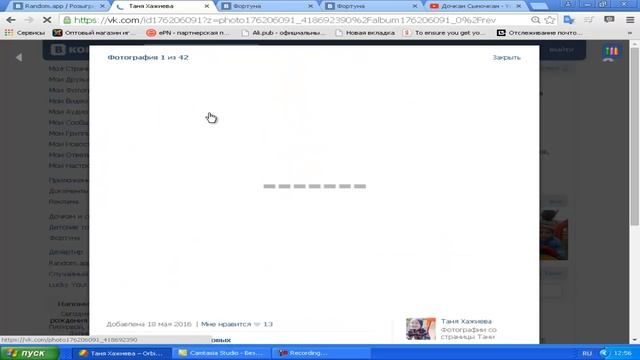This screenshot has height=360, width=640.
Task: Open the Ali.pub bookmark
Action: (283, 33)
